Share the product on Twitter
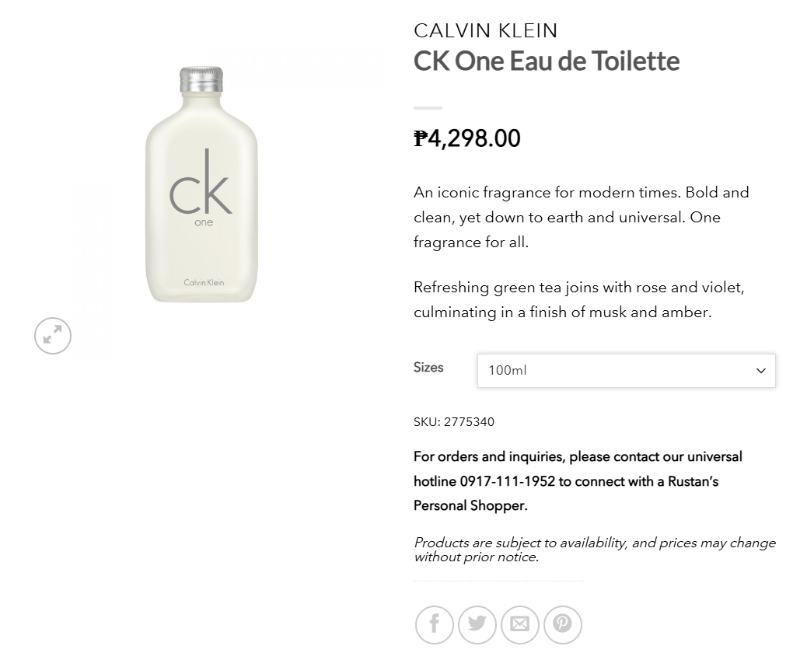 point(477,624)
